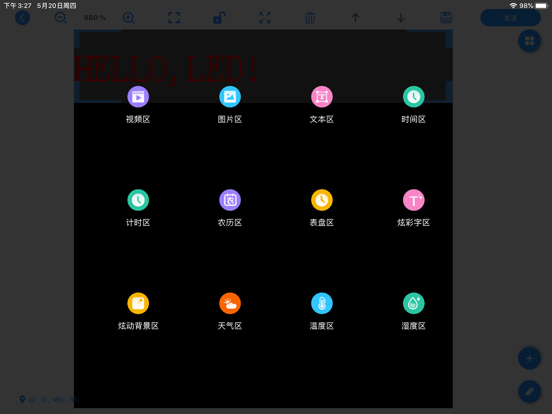Move layer down with down arrow

(401, 18)
